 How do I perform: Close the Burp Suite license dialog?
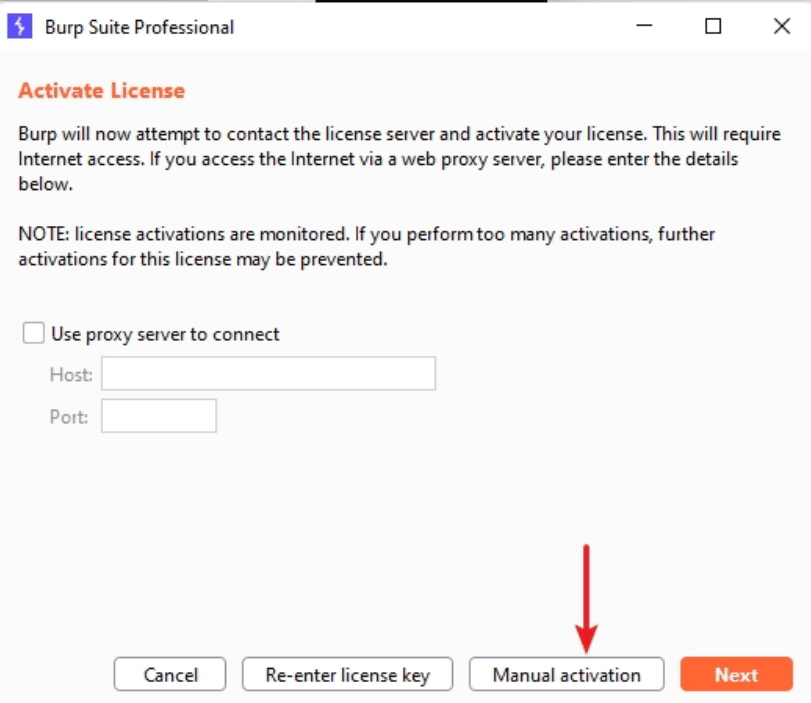point(782,27)
